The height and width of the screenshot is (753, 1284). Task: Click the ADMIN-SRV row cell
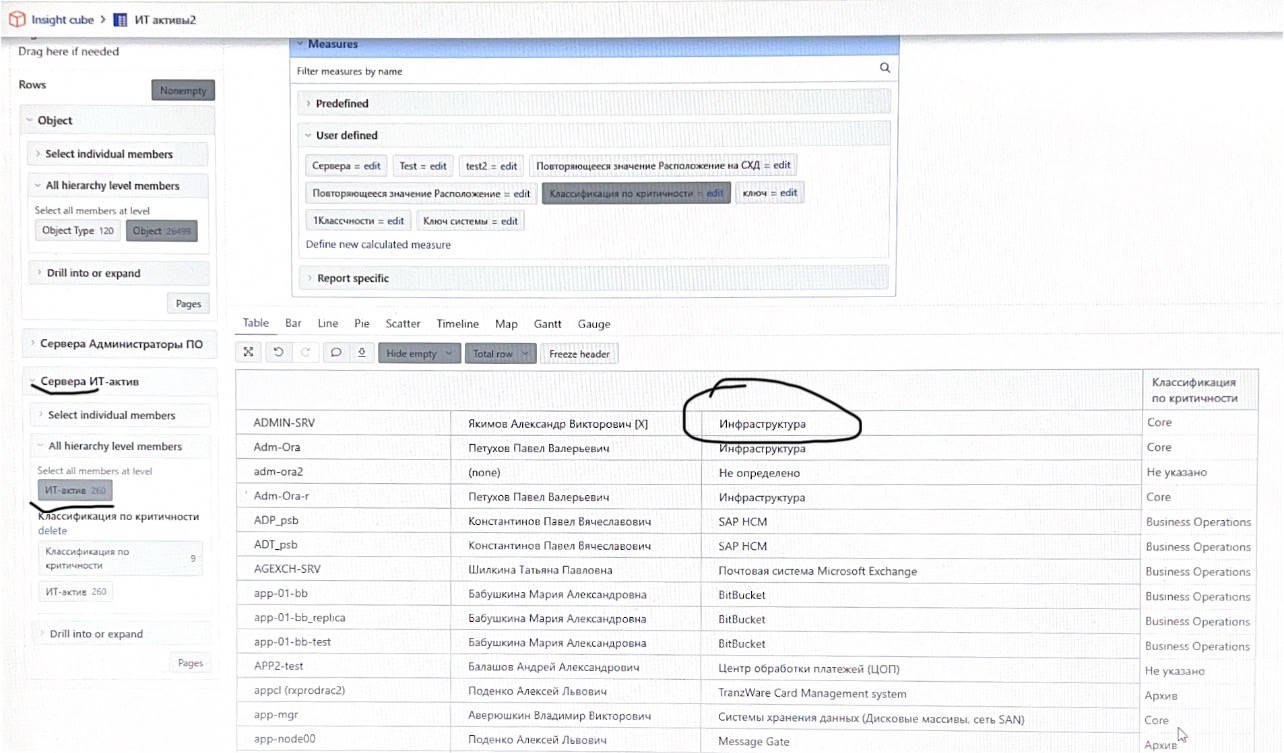[x=343, y=423]
